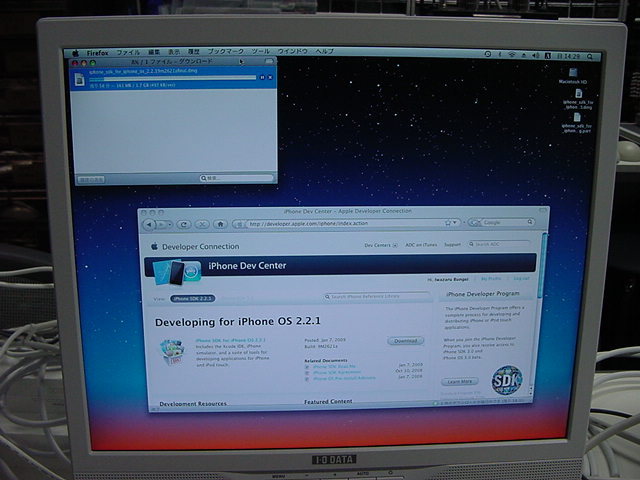Viewport: 640px width, 480px height.
Task: Open the ファイル menu
Action: tap(128, 53)
